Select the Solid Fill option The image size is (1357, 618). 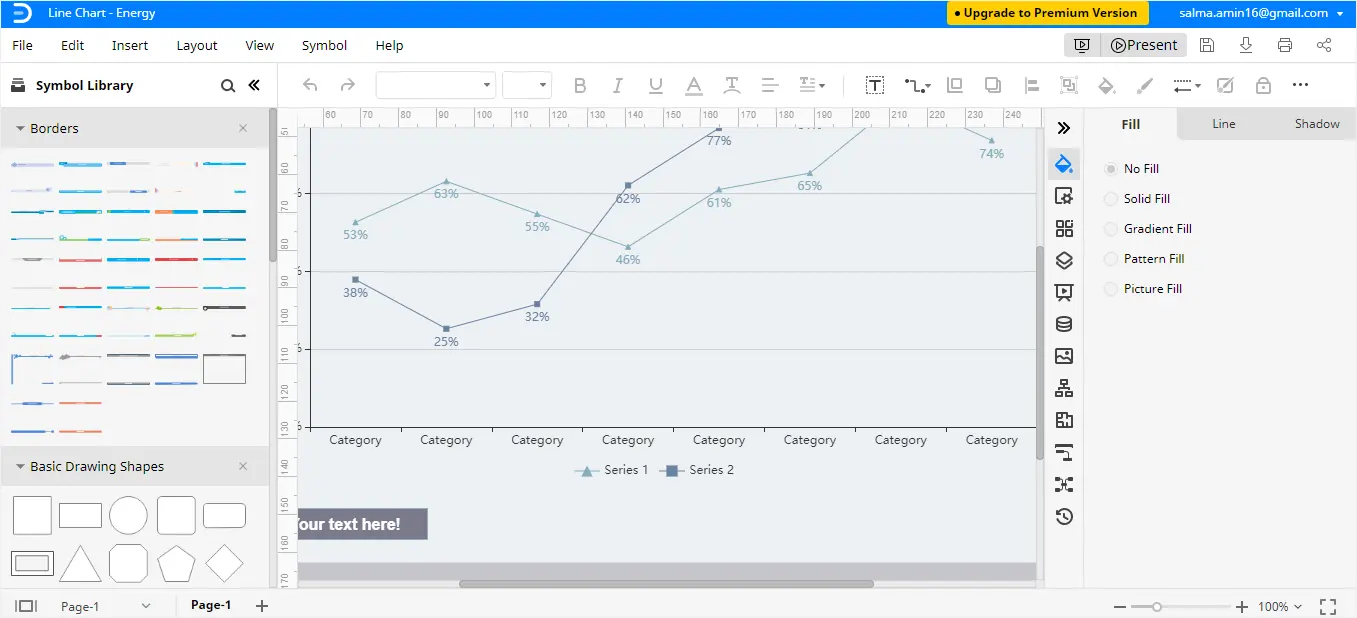tap(1111, 199)
